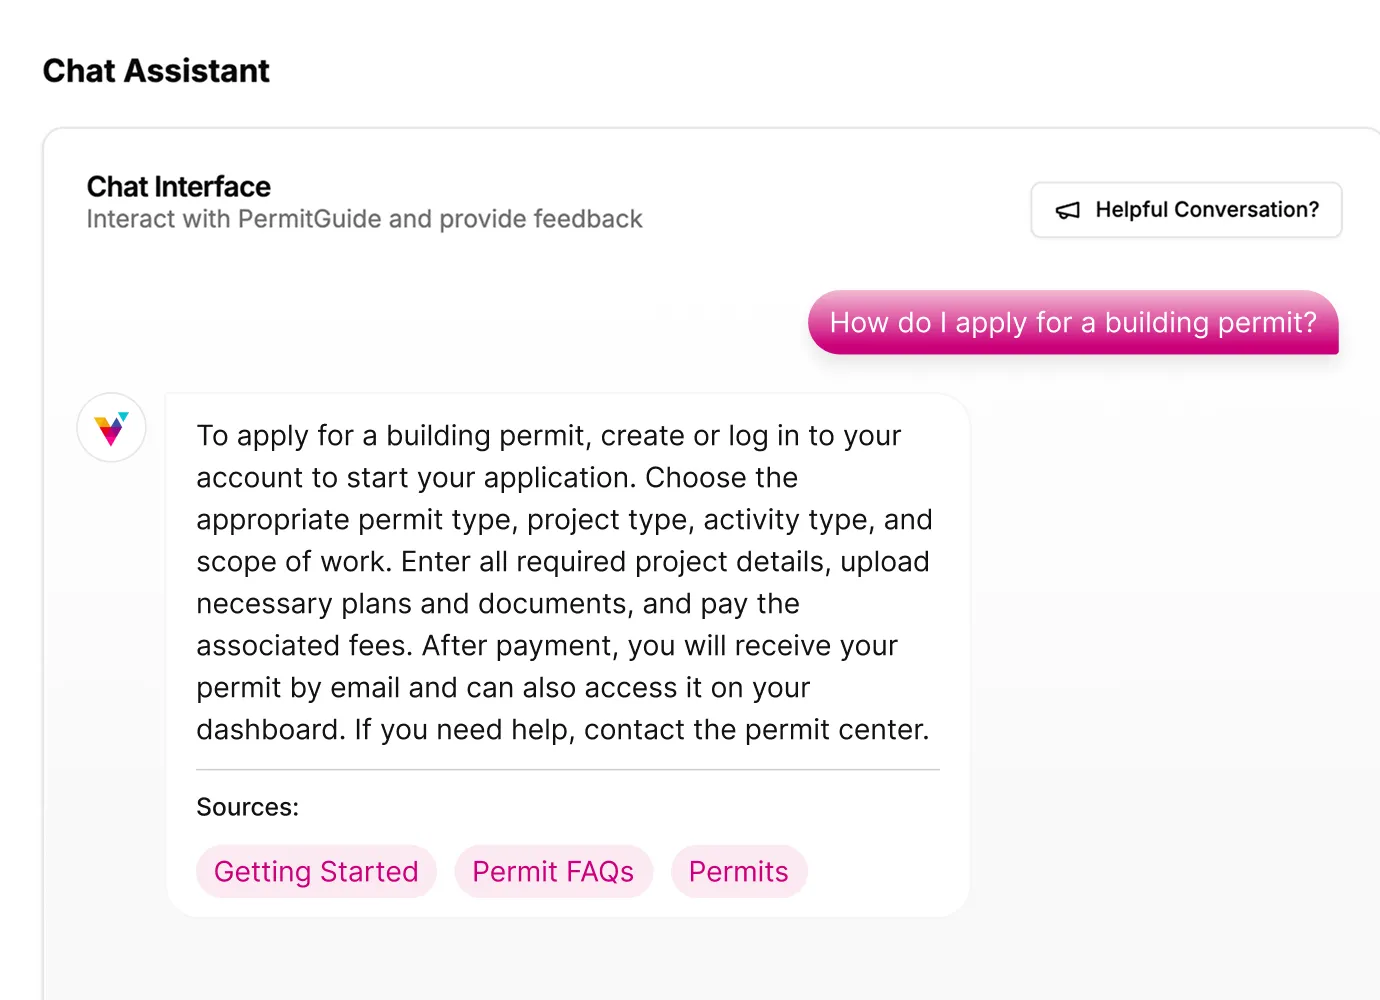This screenshot has height=1000, width=1380.
Task: Click the Sources: label
Action: click(248, 807)
